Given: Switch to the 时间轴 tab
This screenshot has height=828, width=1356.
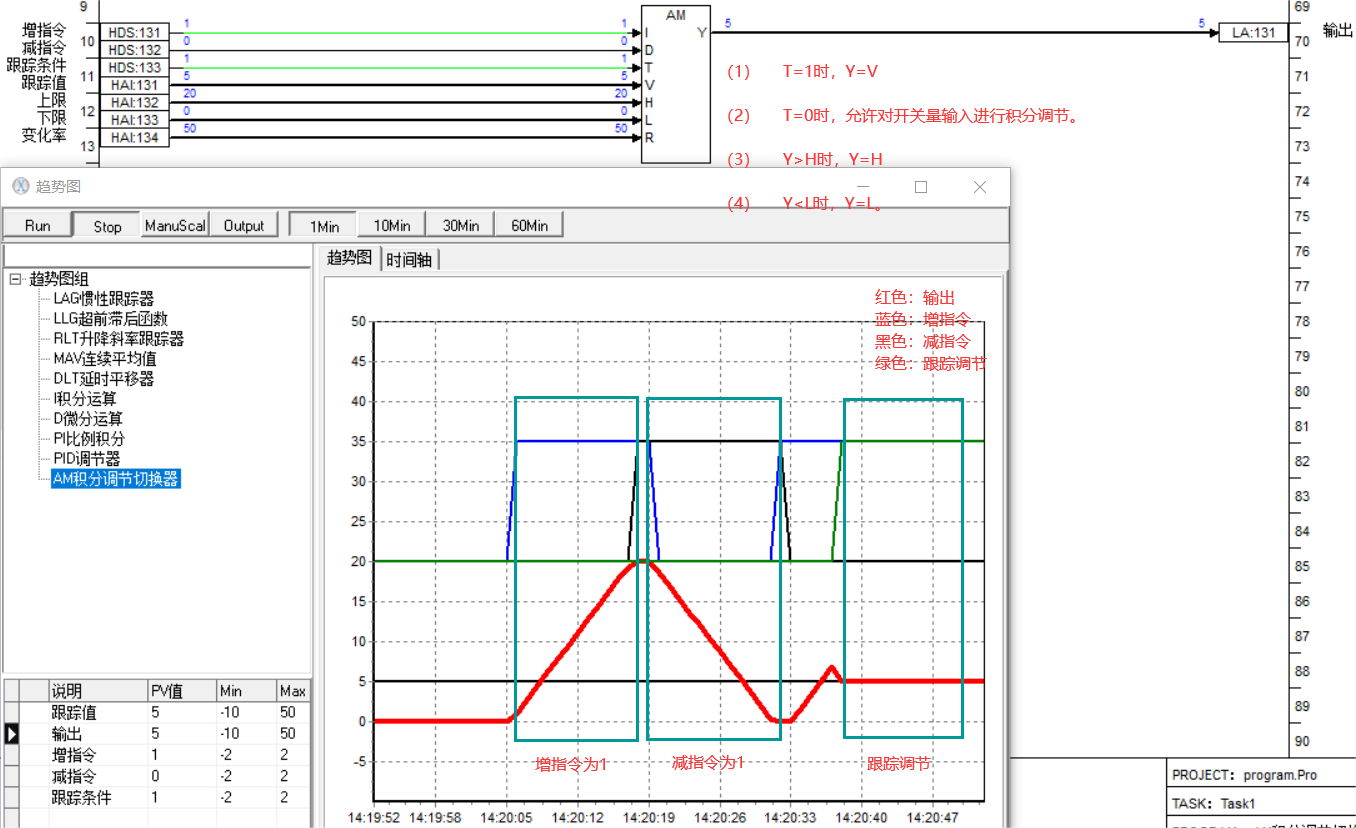Looking at the screenshot, I should click(x=409, y=259).
